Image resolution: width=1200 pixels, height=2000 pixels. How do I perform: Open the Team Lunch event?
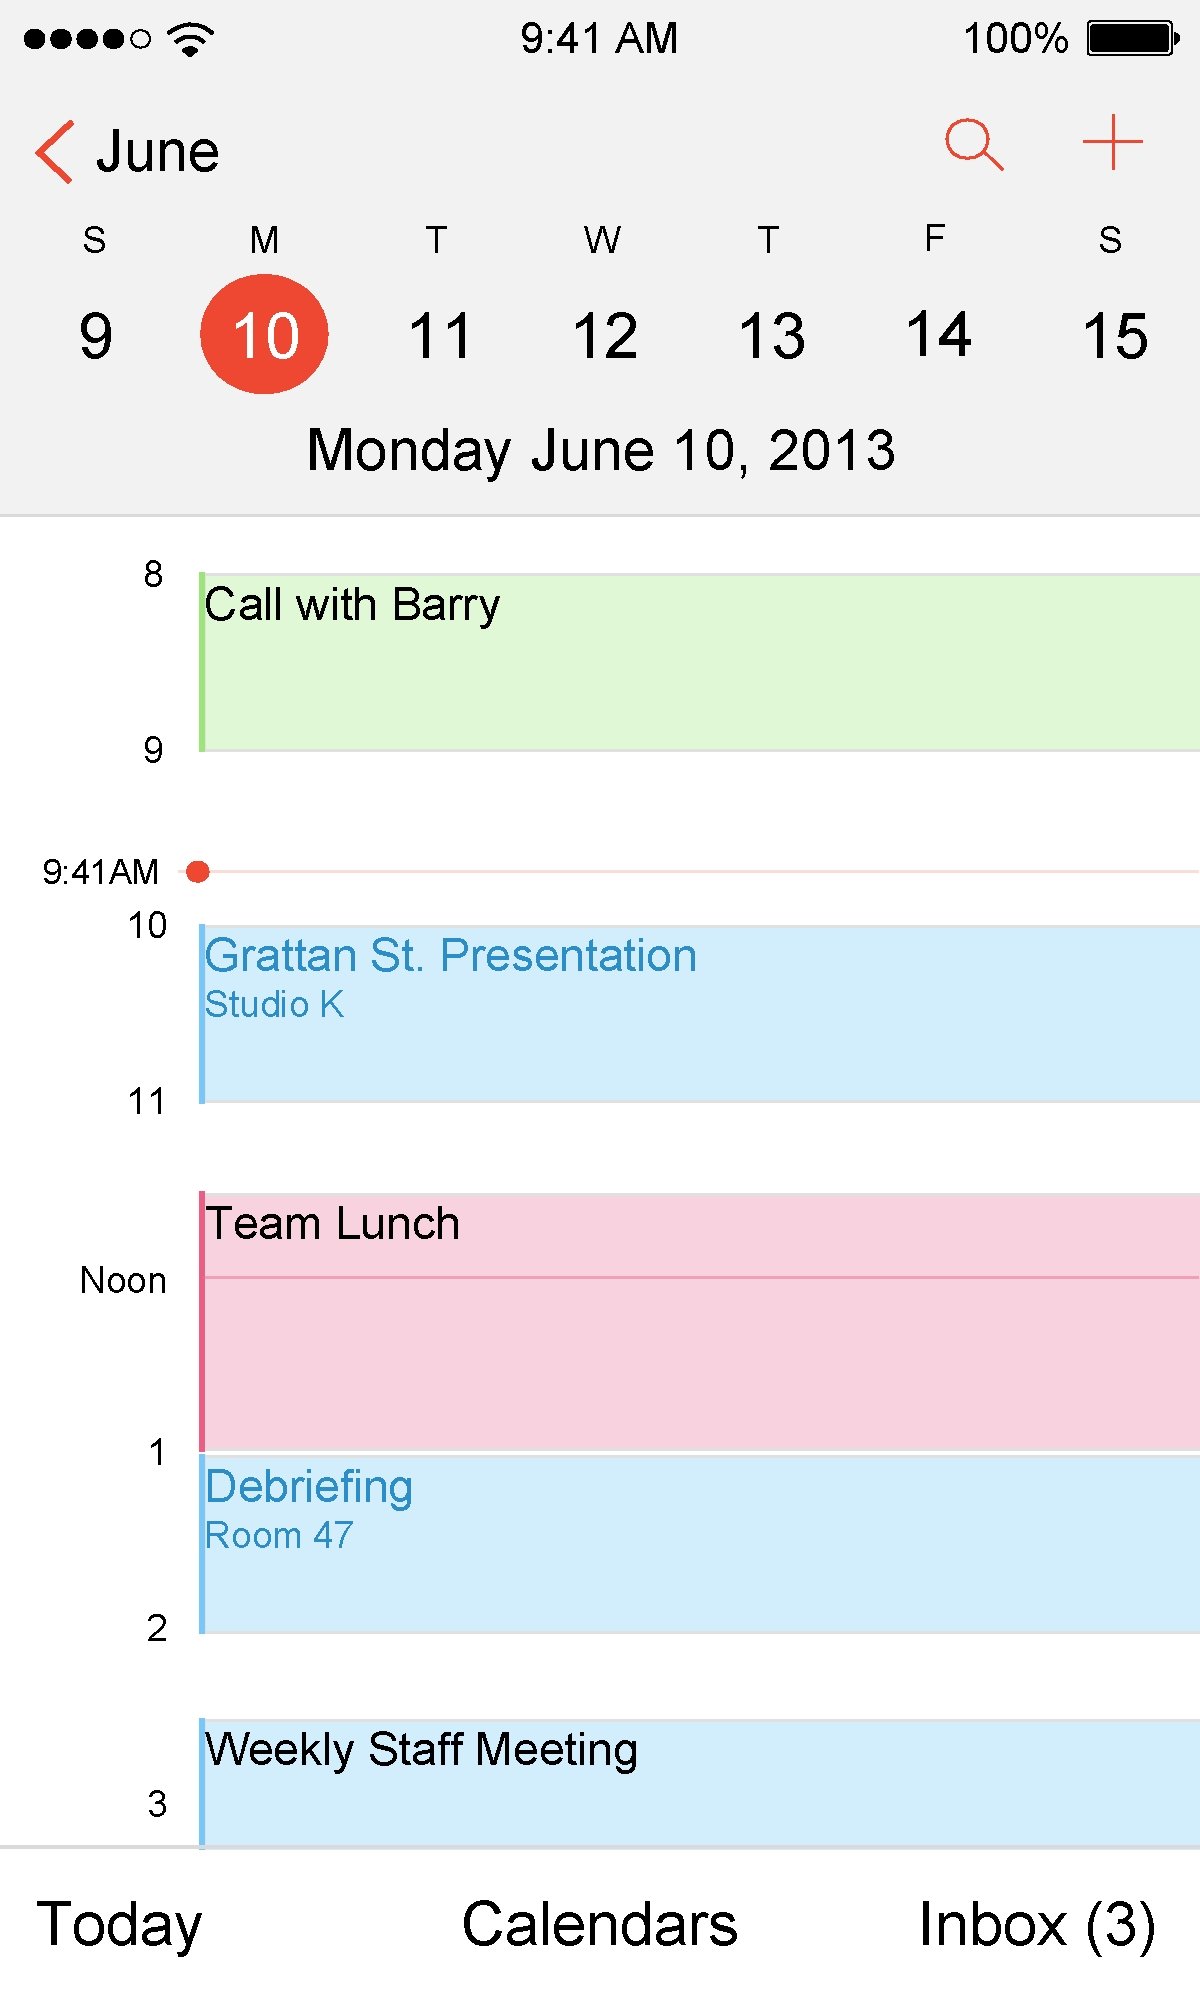pos(700,1322)
